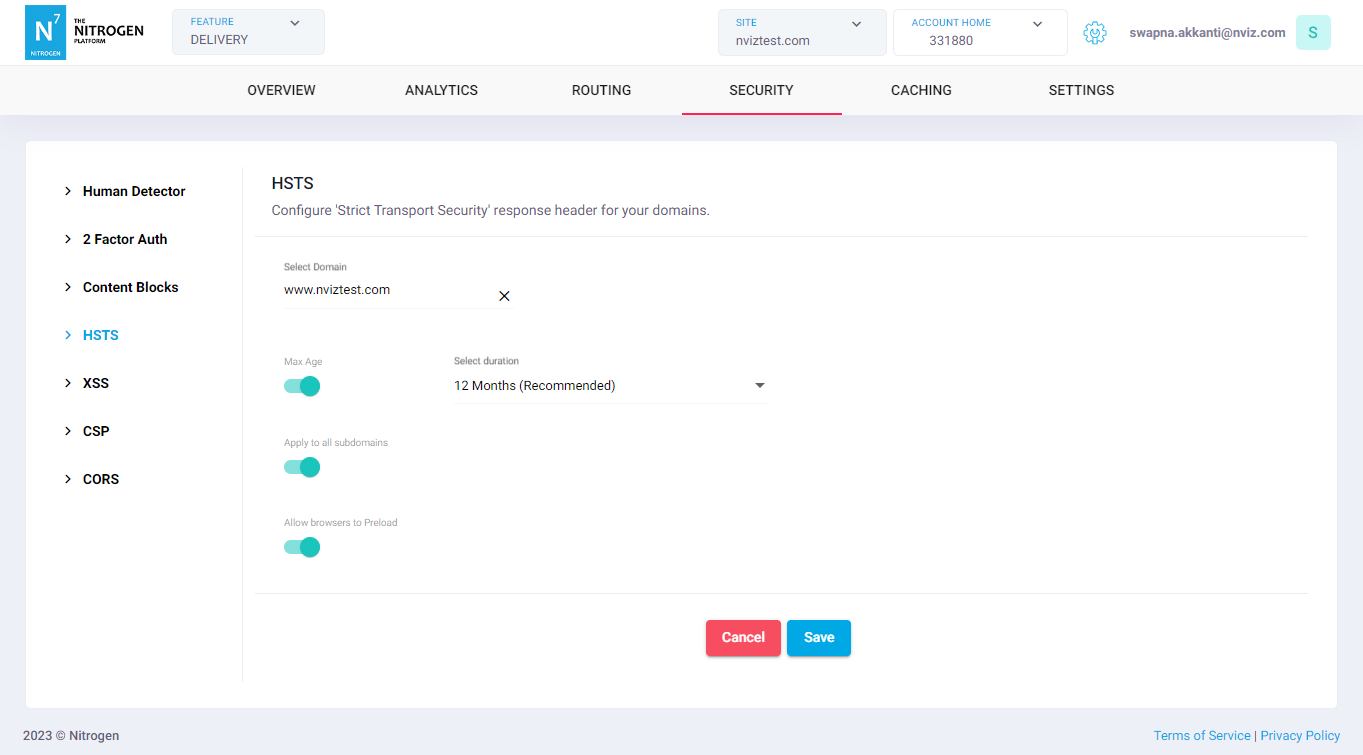Image resolution: width=1363 pixels, height=755 pixels.
Task: Click chevron next to 2 Factor Auth
Action: (x=68, y=239)
